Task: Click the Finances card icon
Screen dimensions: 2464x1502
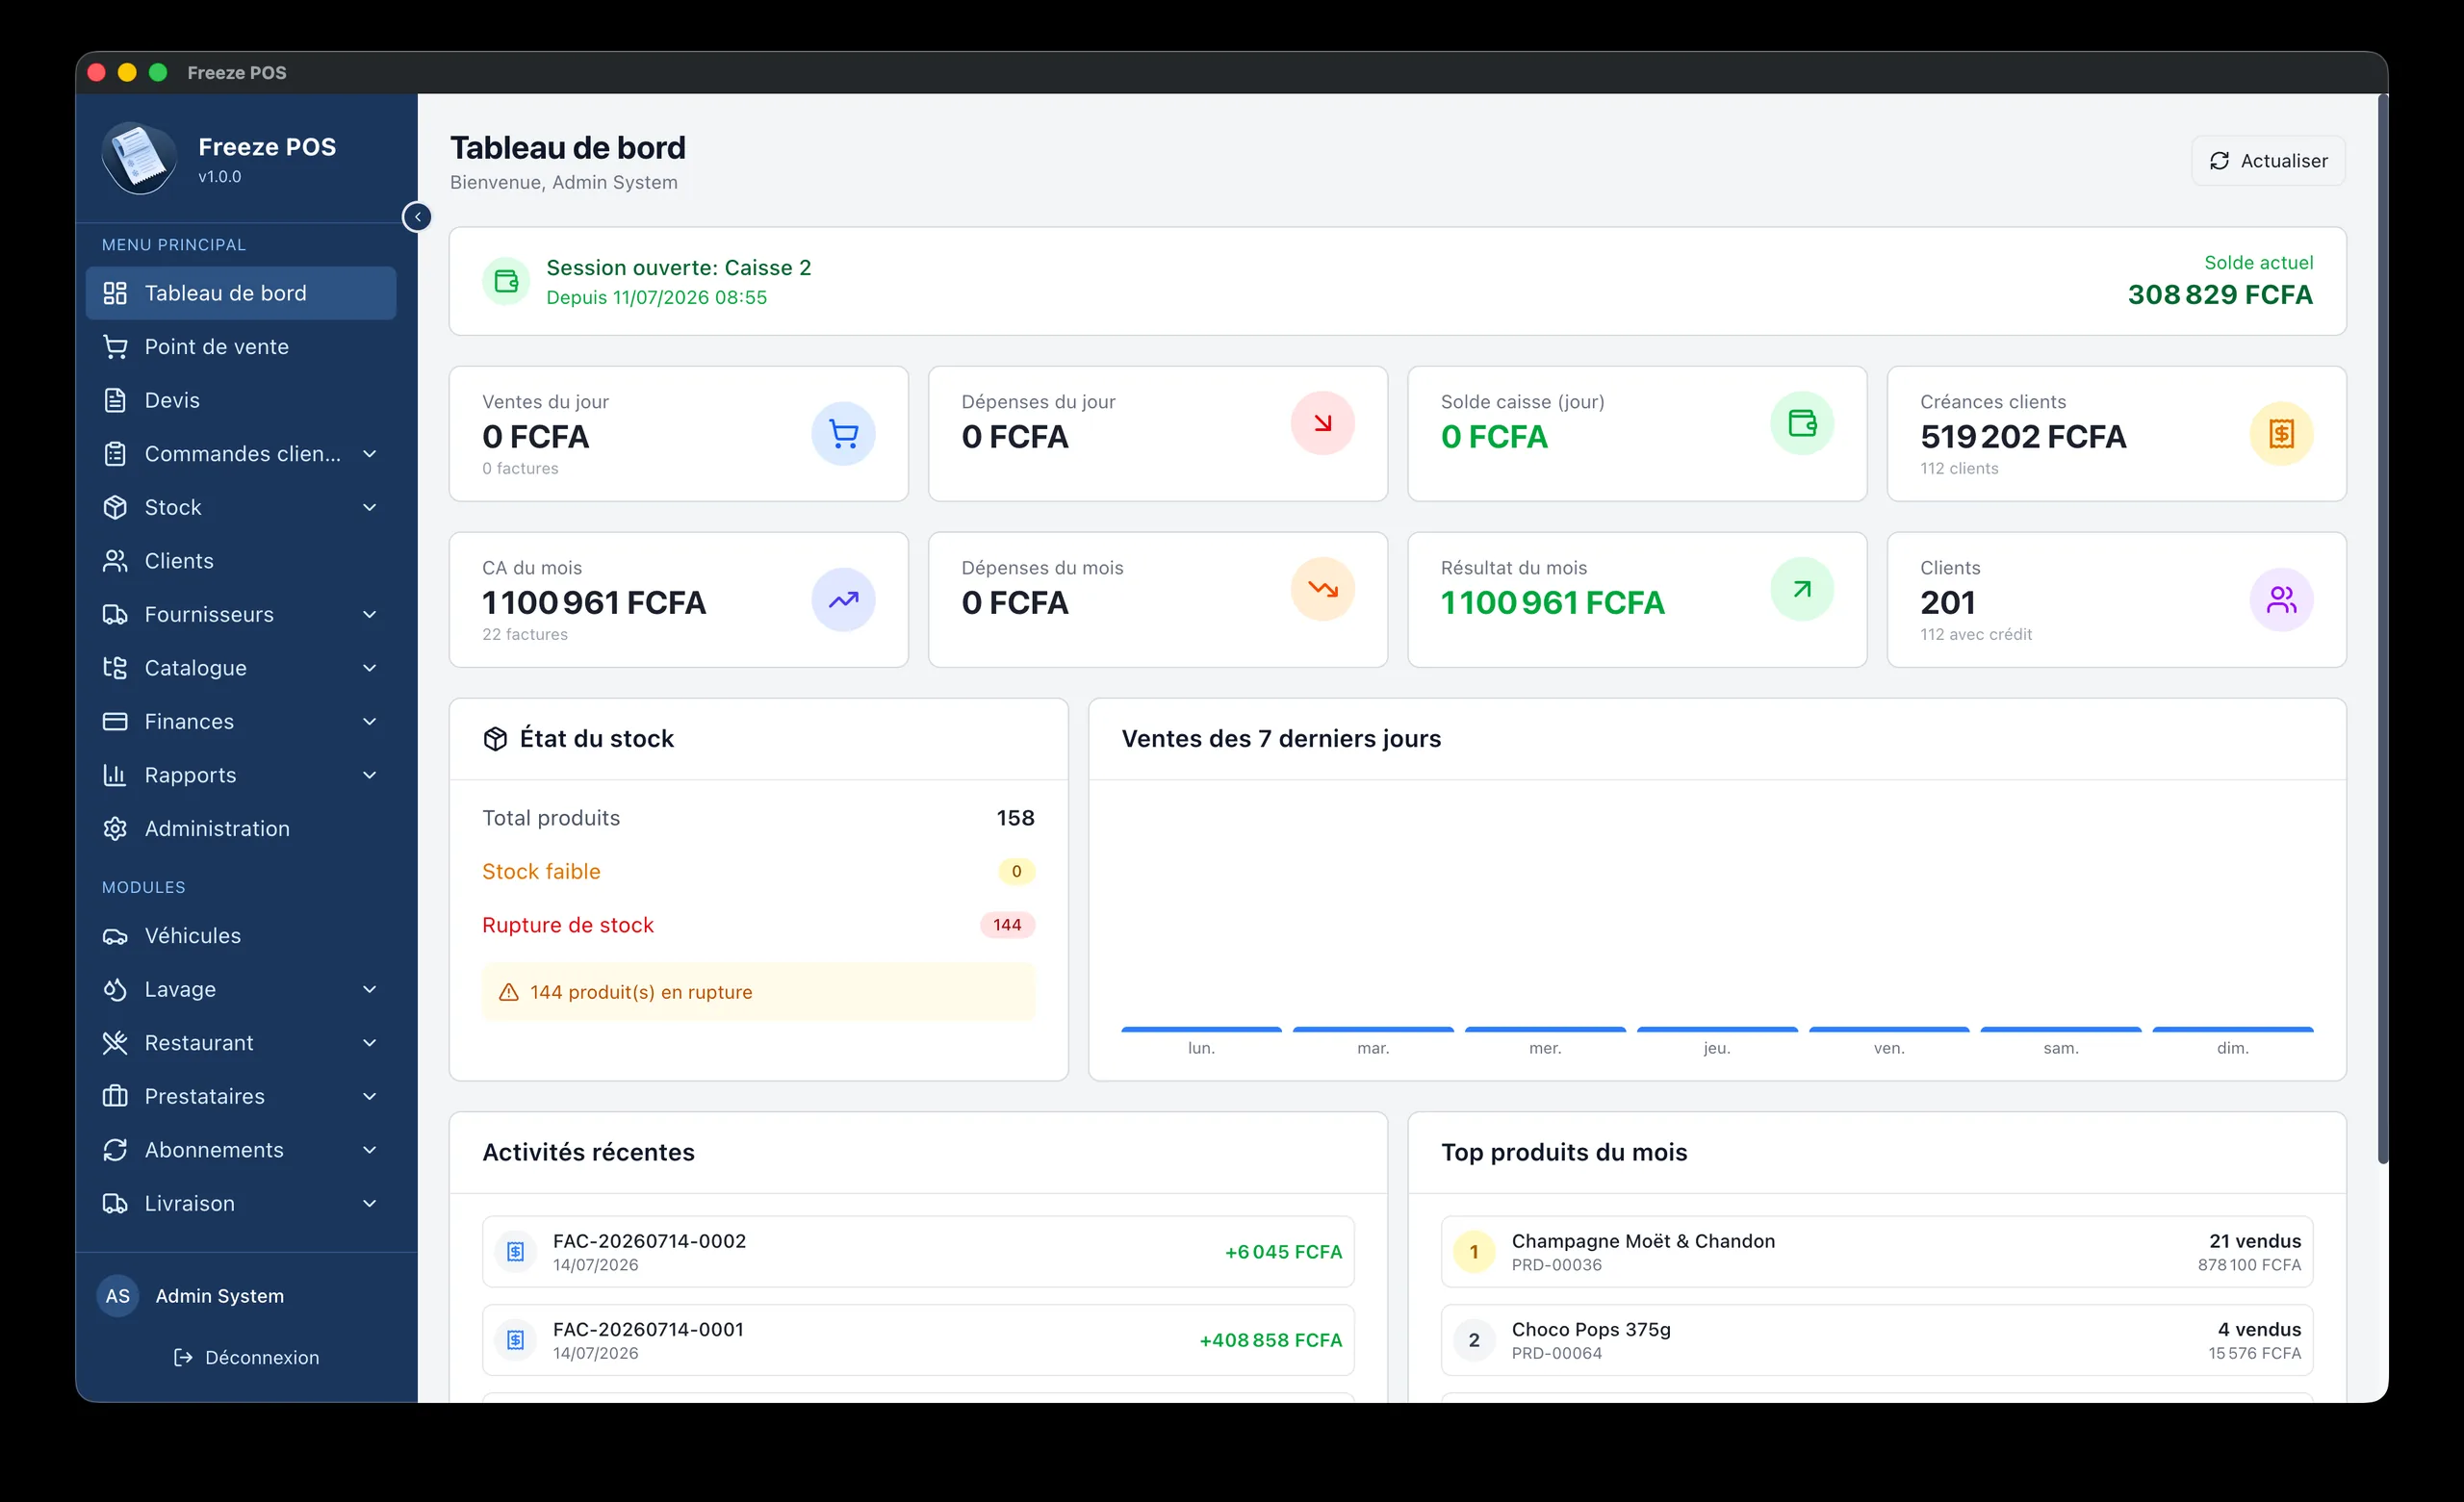Action: 115,721
